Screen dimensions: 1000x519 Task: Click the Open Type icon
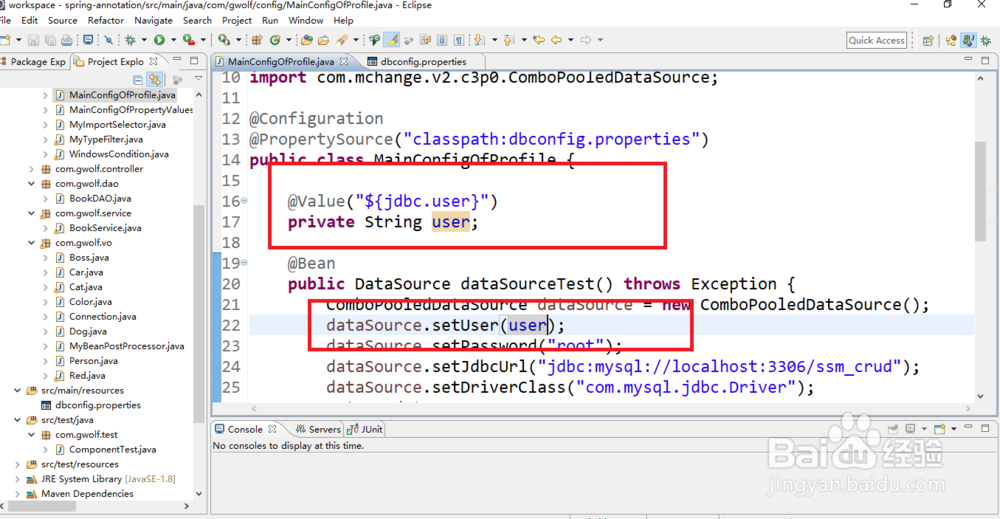307,40
